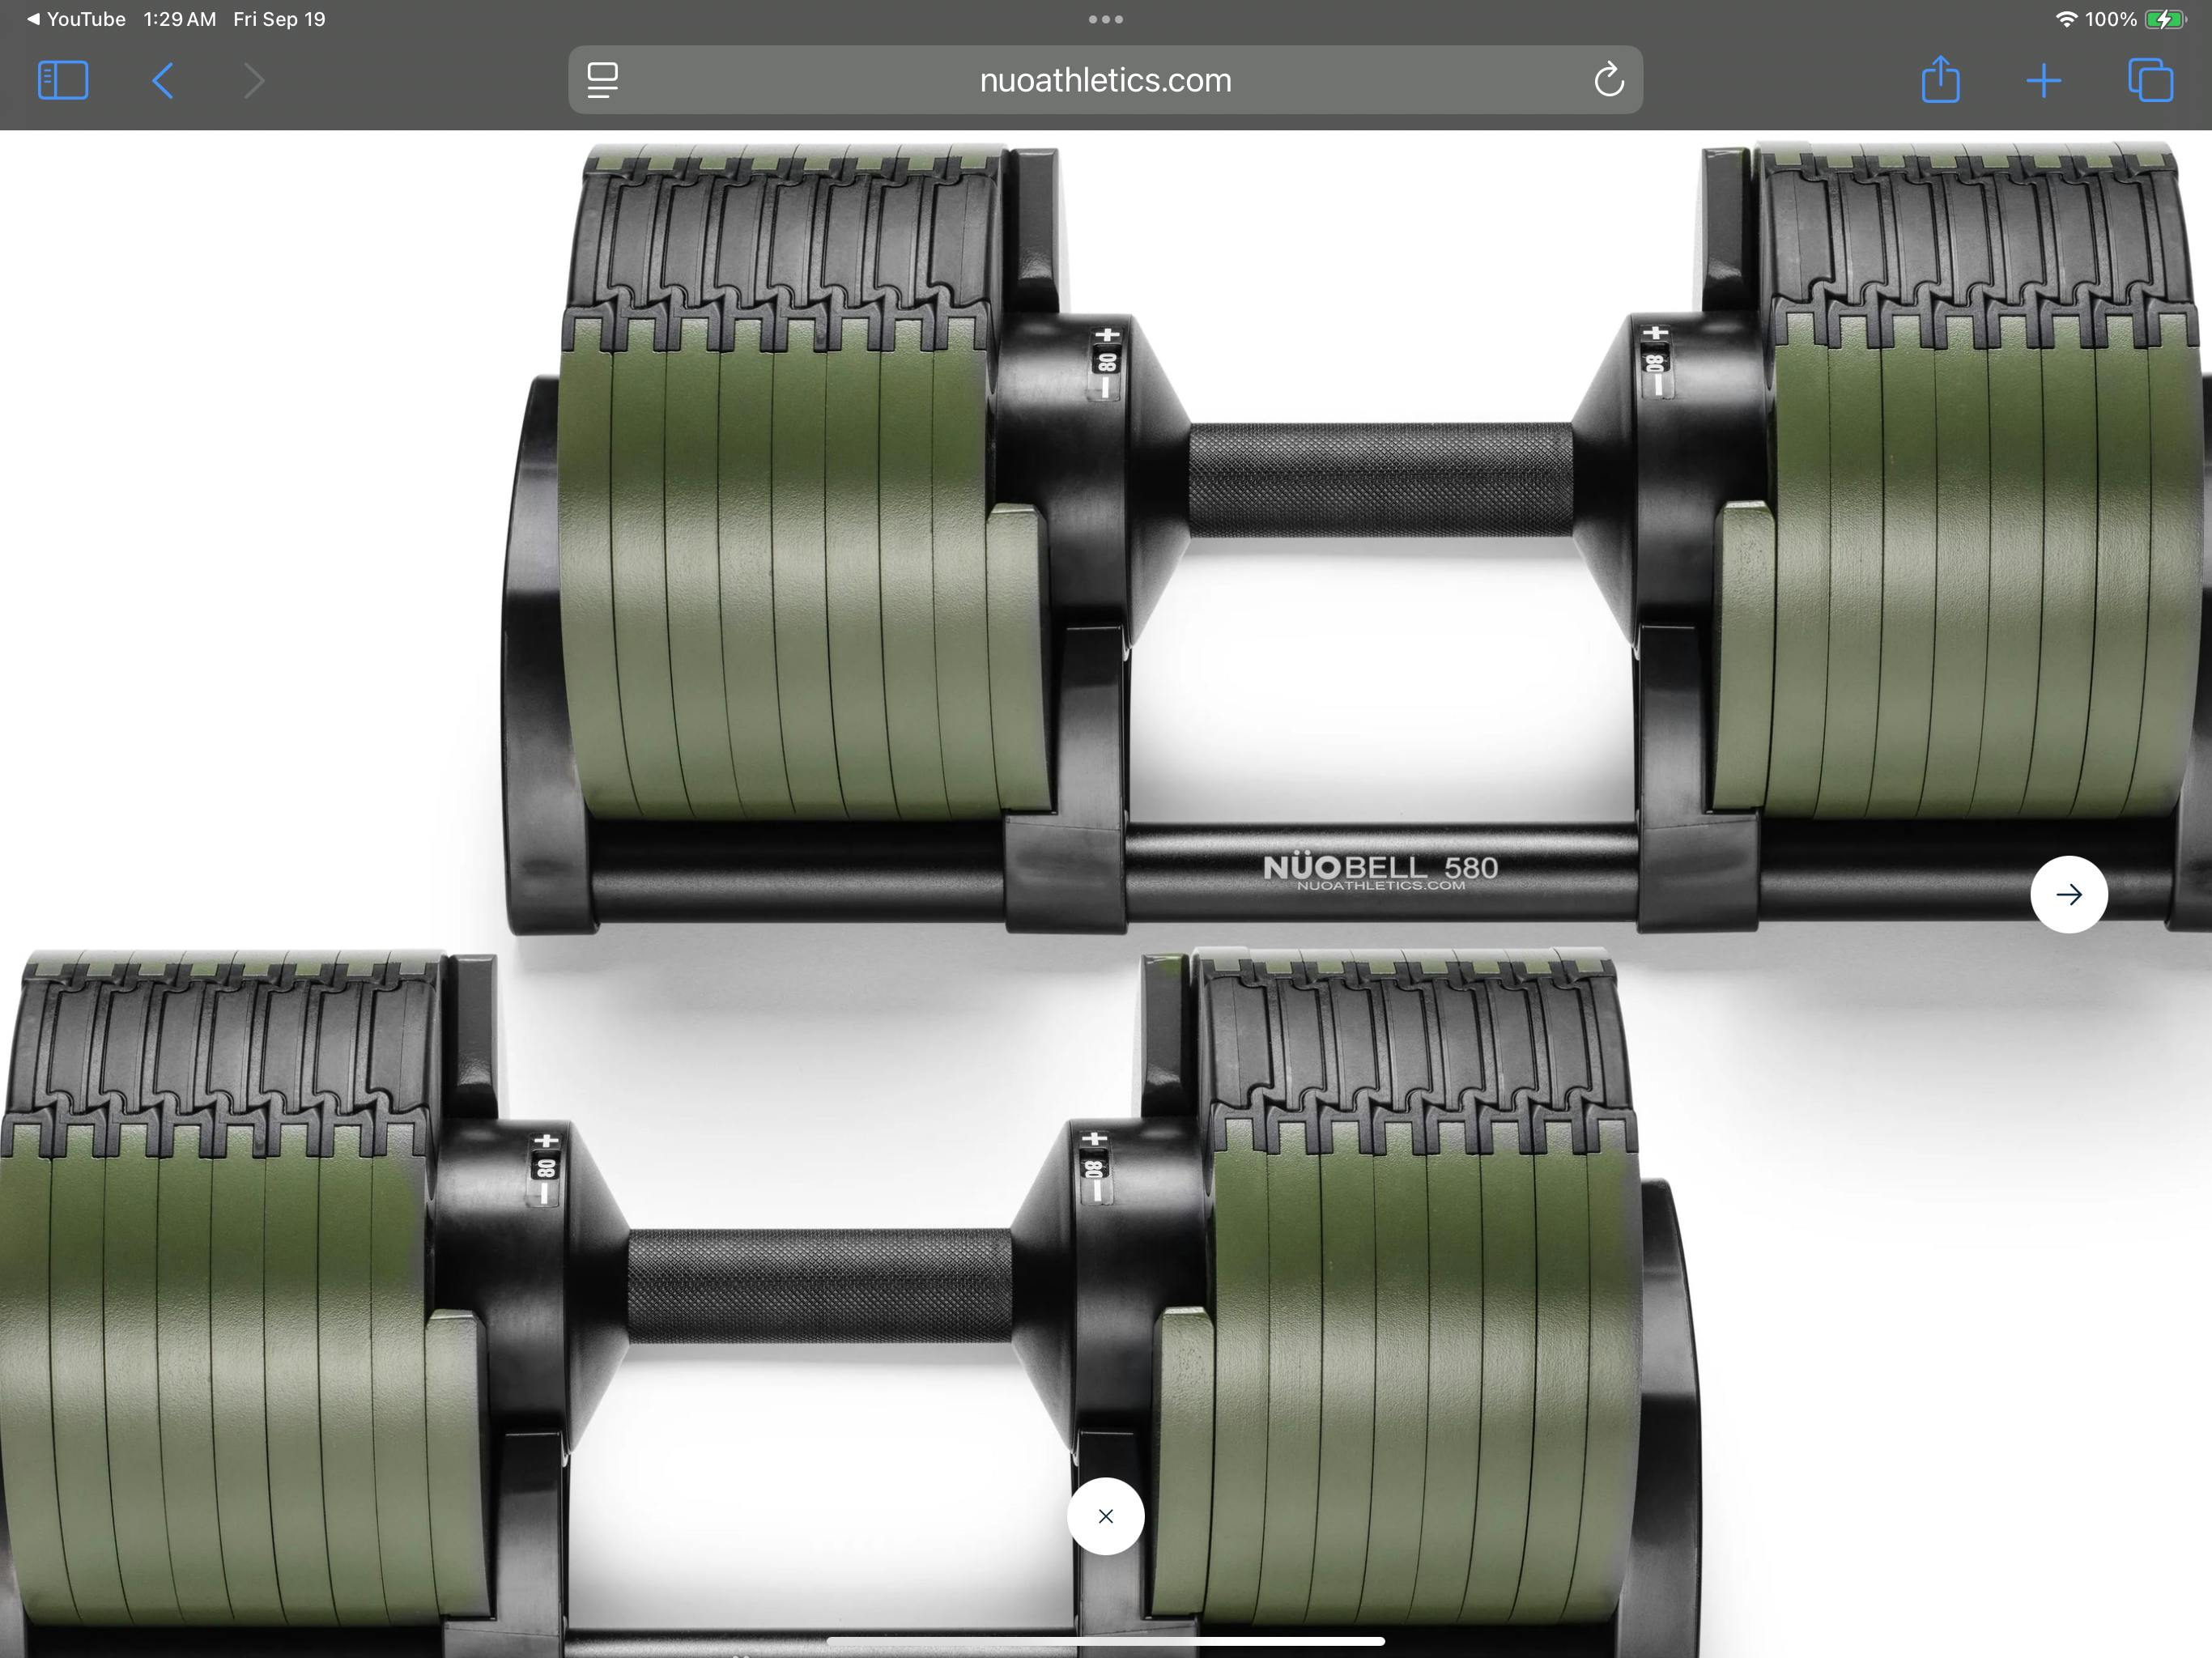
Task: Tap the NÜOBELL 580 logo on the cradle
Action: (x=1380, y=869)
